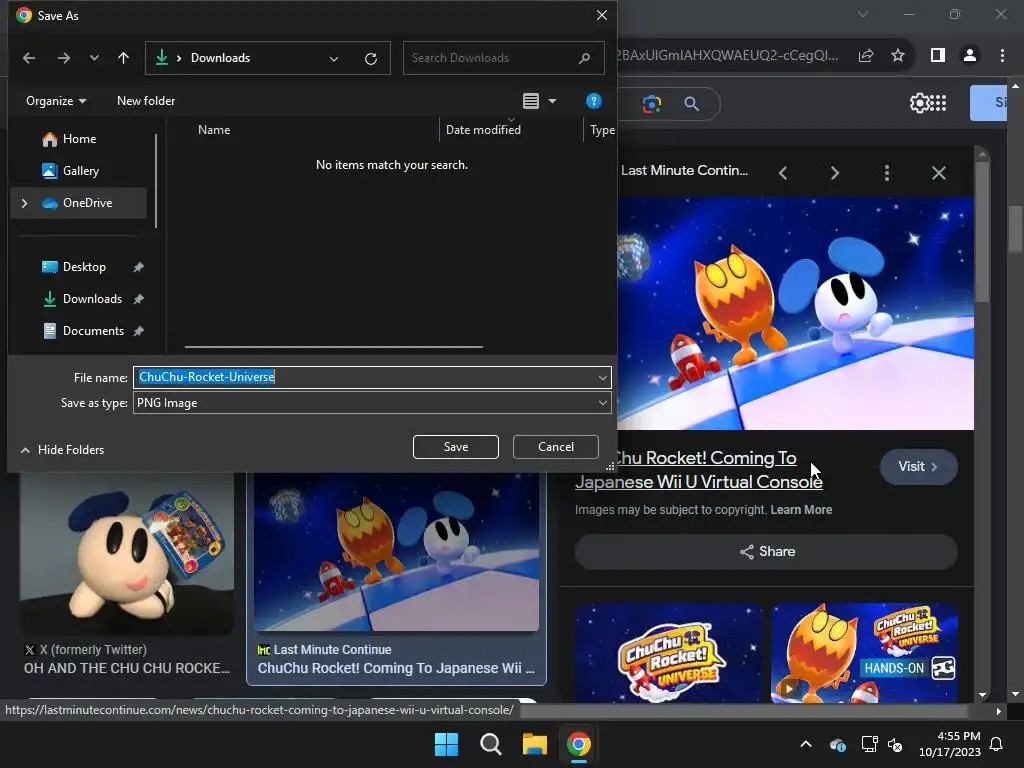Image resolution: width=1024 pixels, height=768 pixels.
Task: Go back in Save As dialog
Action: (29, 58)
